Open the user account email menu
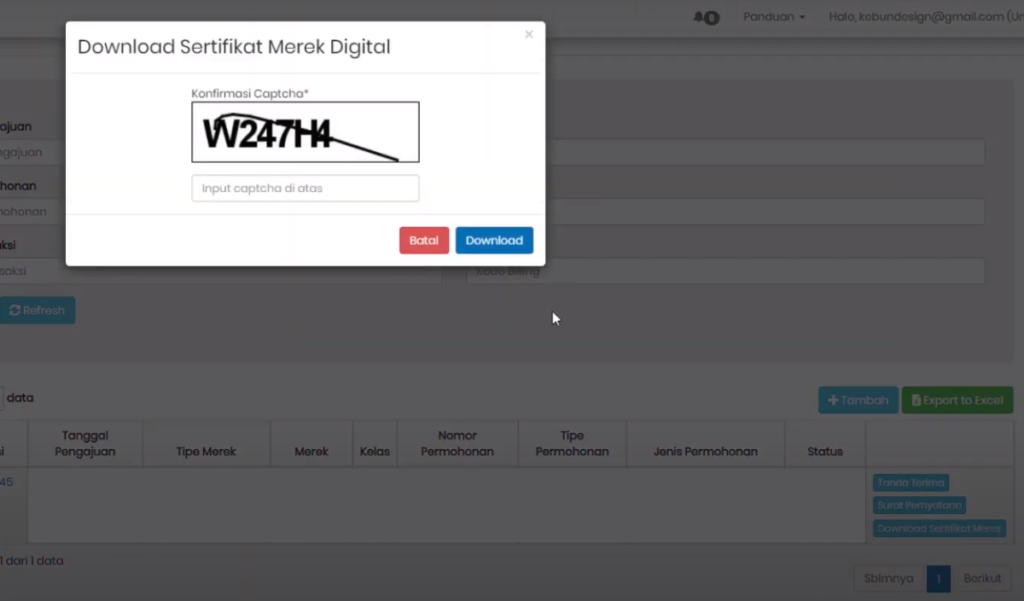The width and height of the screenshot is (1024, 601). (x=925, y=17)
